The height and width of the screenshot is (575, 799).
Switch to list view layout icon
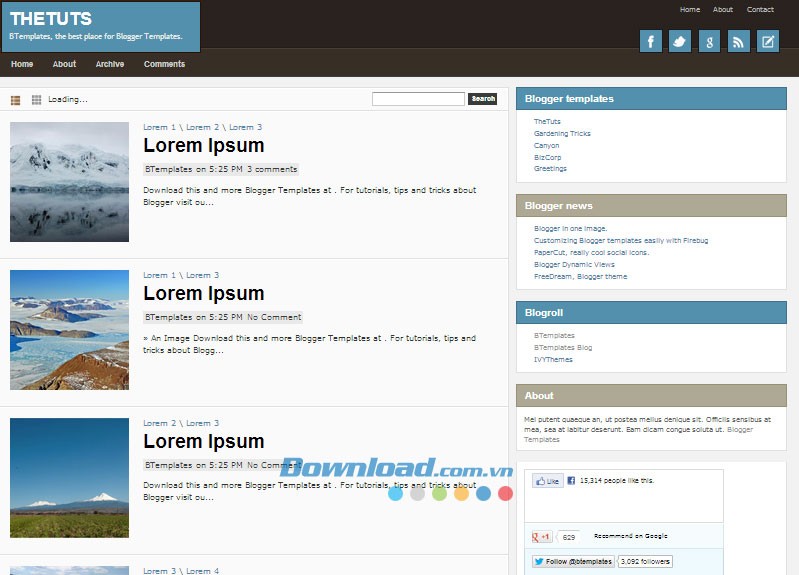tap(16, 100)
